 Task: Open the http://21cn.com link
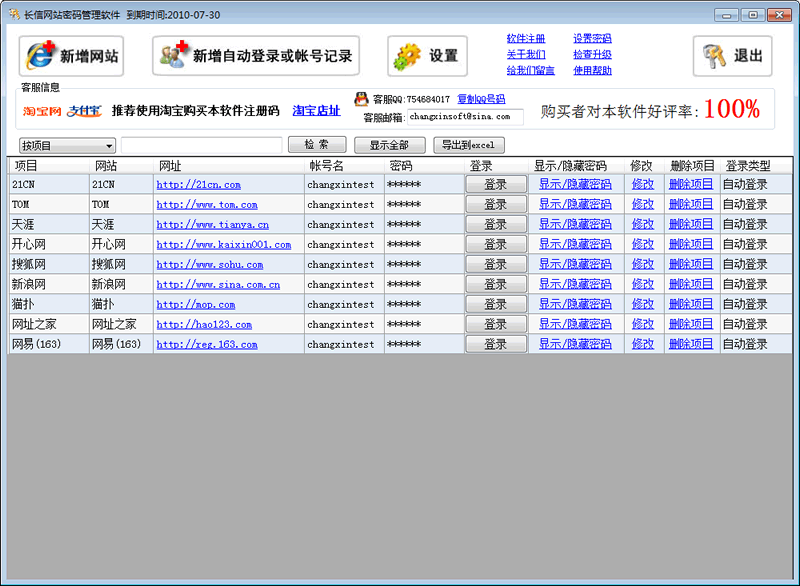pyautogui.click(x=198, y=185)
